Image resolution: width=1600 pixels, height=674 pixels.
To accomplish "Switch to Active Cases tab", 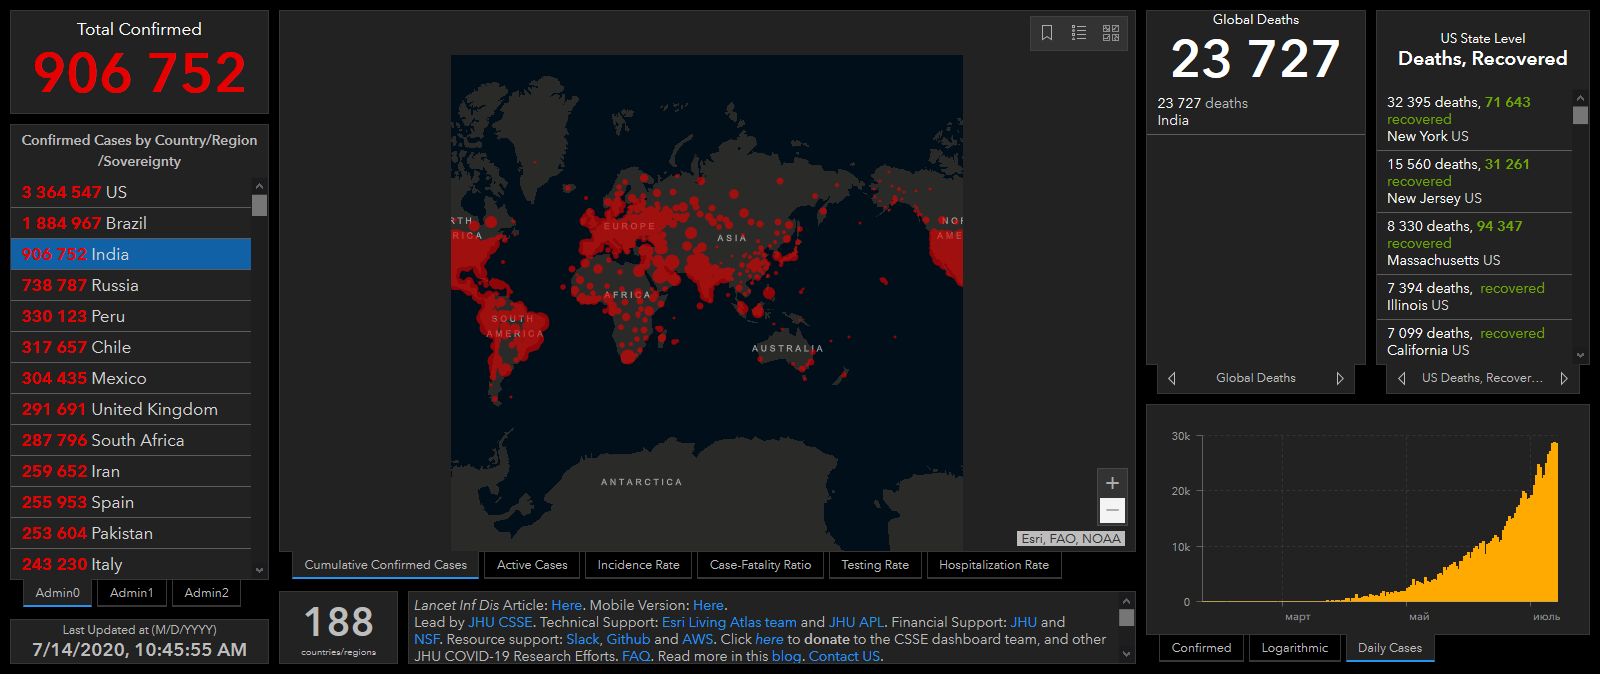I will click(532, 565).
